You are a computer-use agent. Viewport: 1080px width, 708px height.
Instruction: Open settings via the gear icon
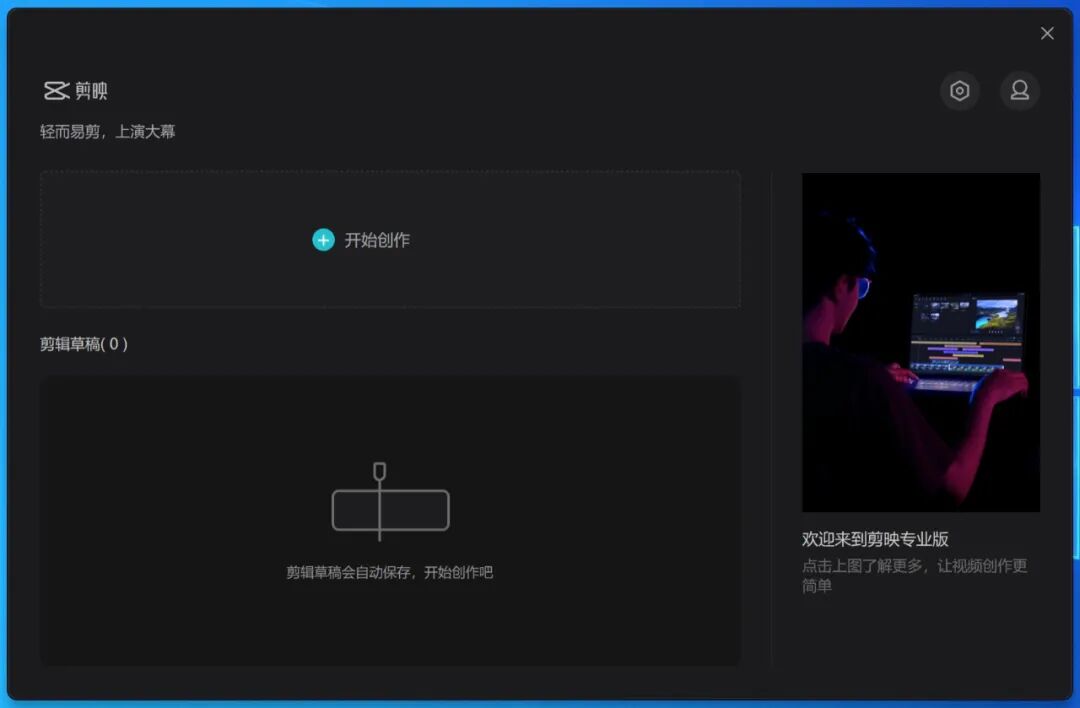[959, 90]
